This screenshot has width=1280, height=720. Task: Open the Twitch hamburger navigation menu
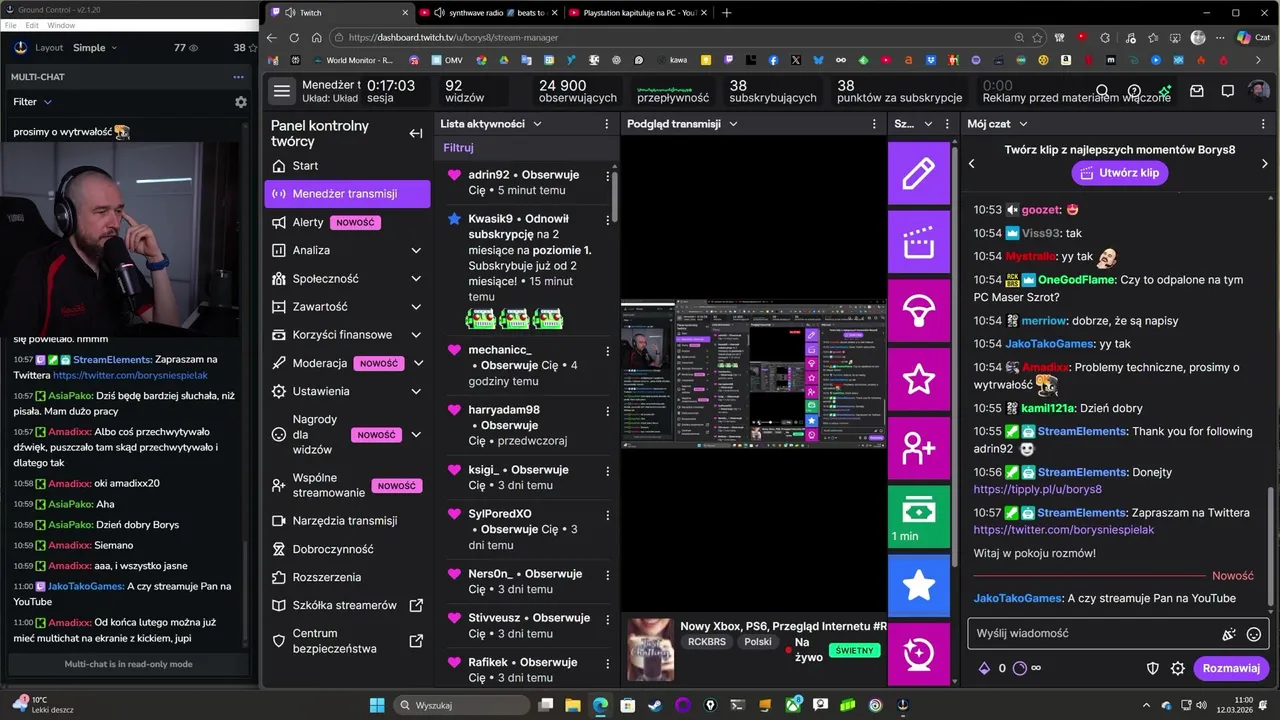point(282,91)
